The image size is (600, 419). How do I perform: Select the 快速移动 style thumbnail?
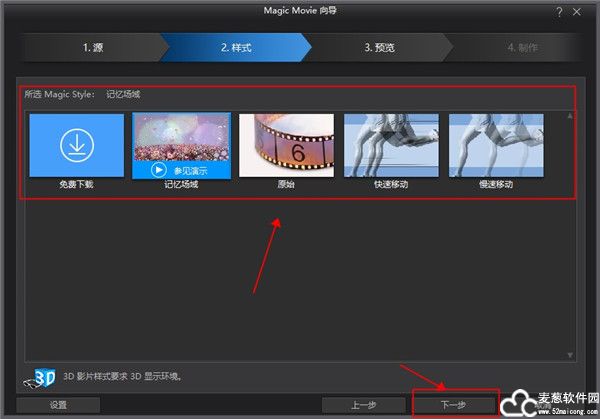[x=391, y=145]
